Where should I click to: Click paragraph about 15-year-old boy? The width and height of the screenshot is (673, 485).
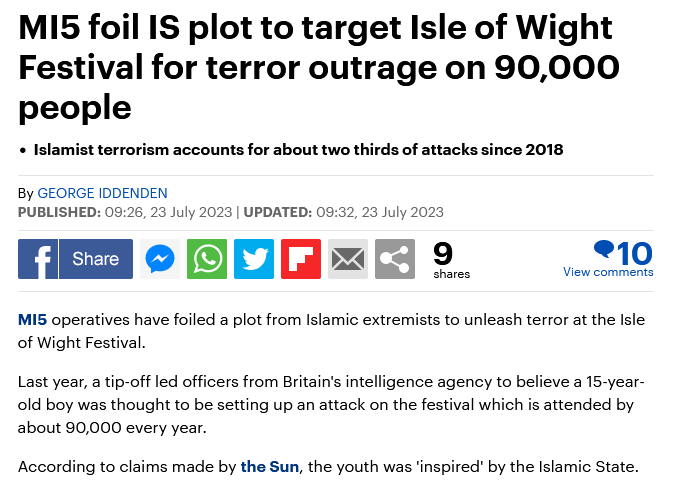[331, 405]
